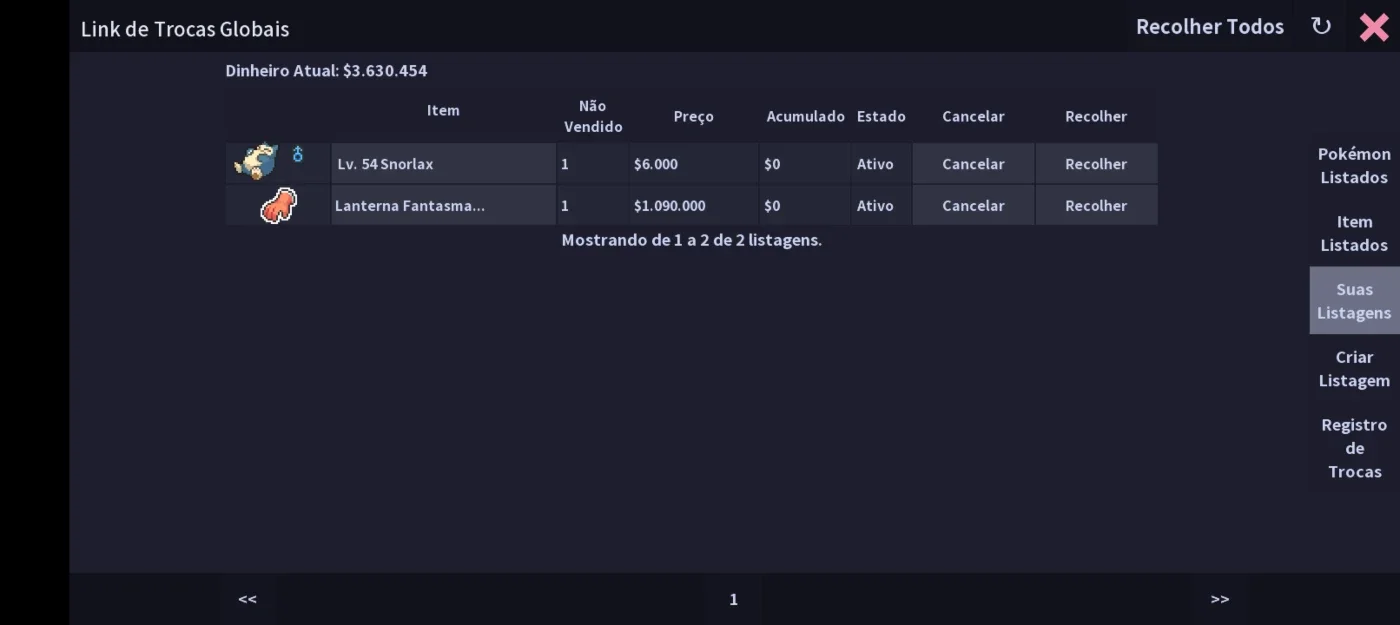Cancel the Snorlax listing
The height and width of the screenshot is (625, 1400).
tap(973, 164)
